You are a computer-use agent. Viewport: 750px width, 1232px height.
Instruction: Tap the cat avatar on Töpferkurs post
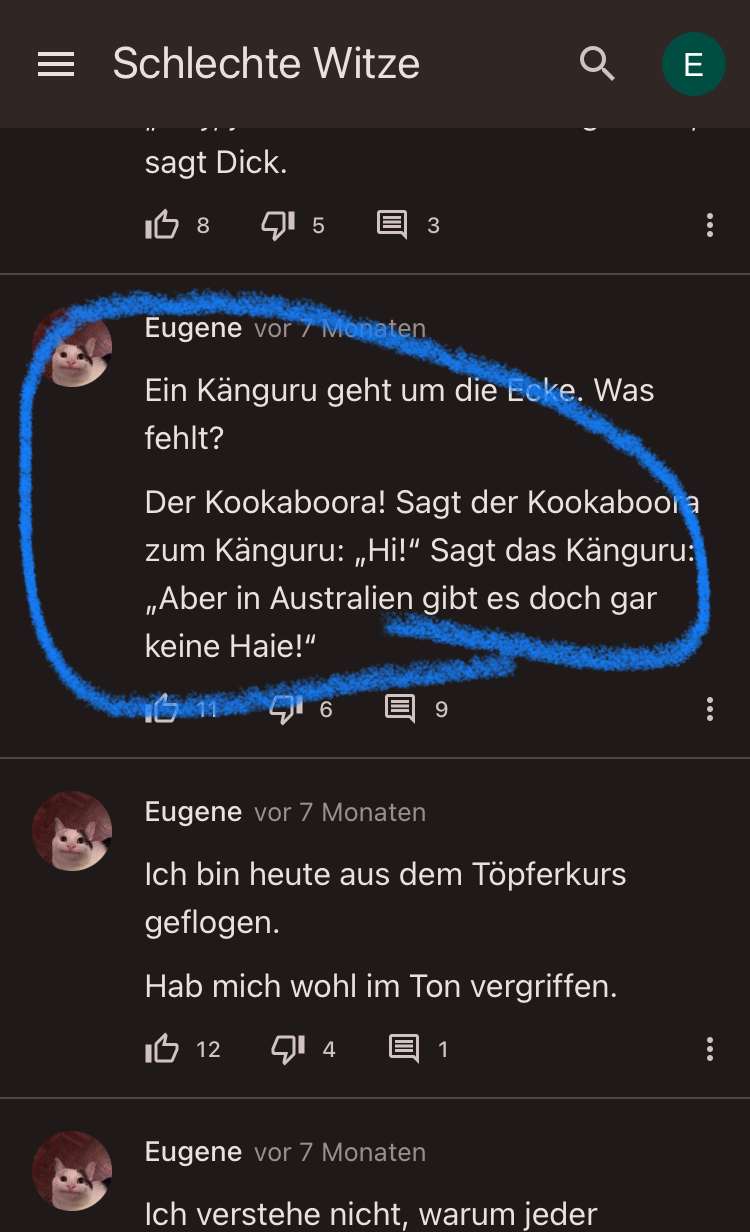pos(72,831)
